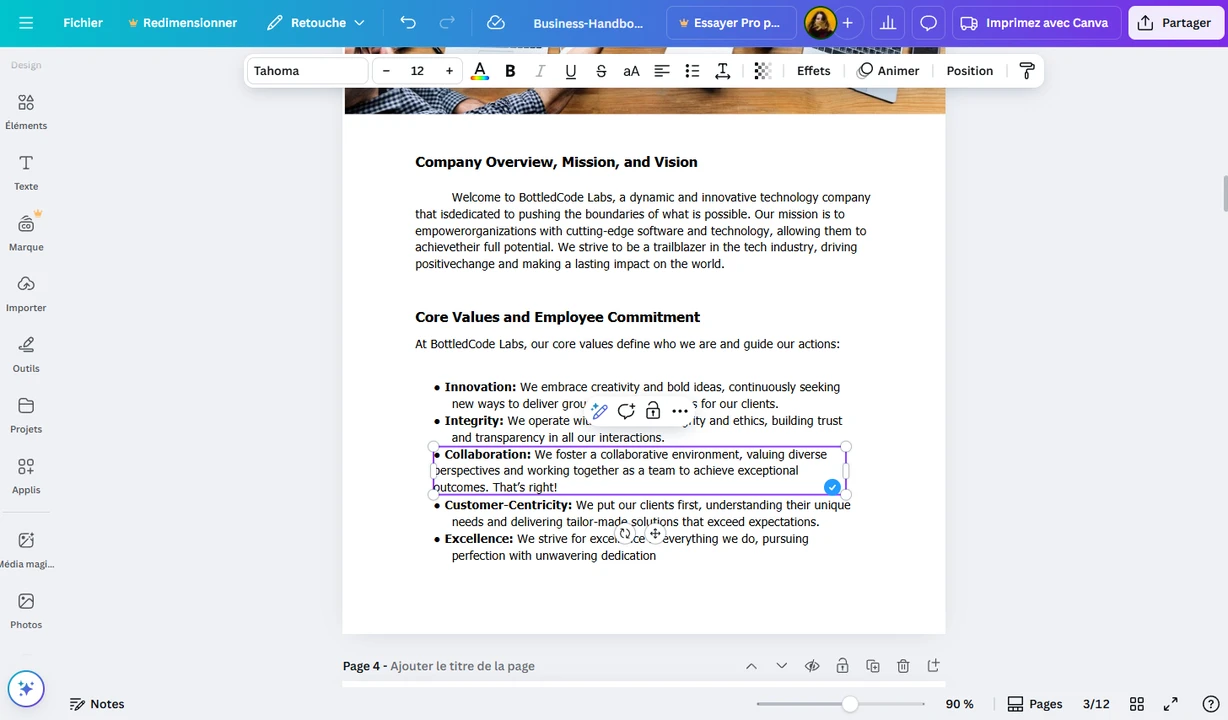Open the Projets panel
1228x720 pixels.
(26, 416)
